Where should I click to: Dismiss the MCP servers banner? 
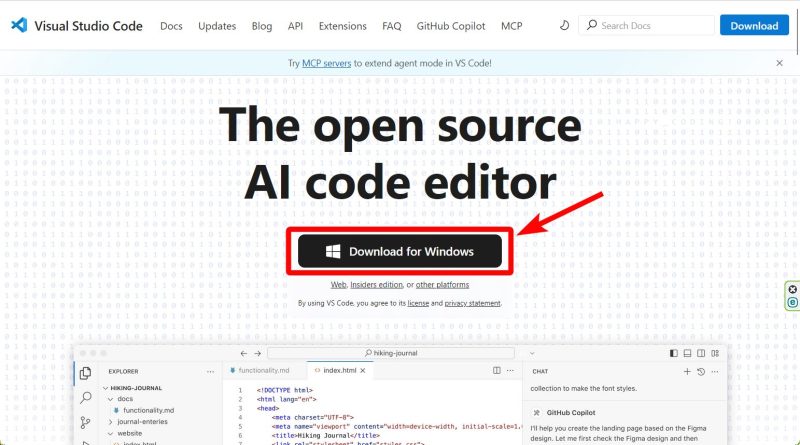pos(780,63)
